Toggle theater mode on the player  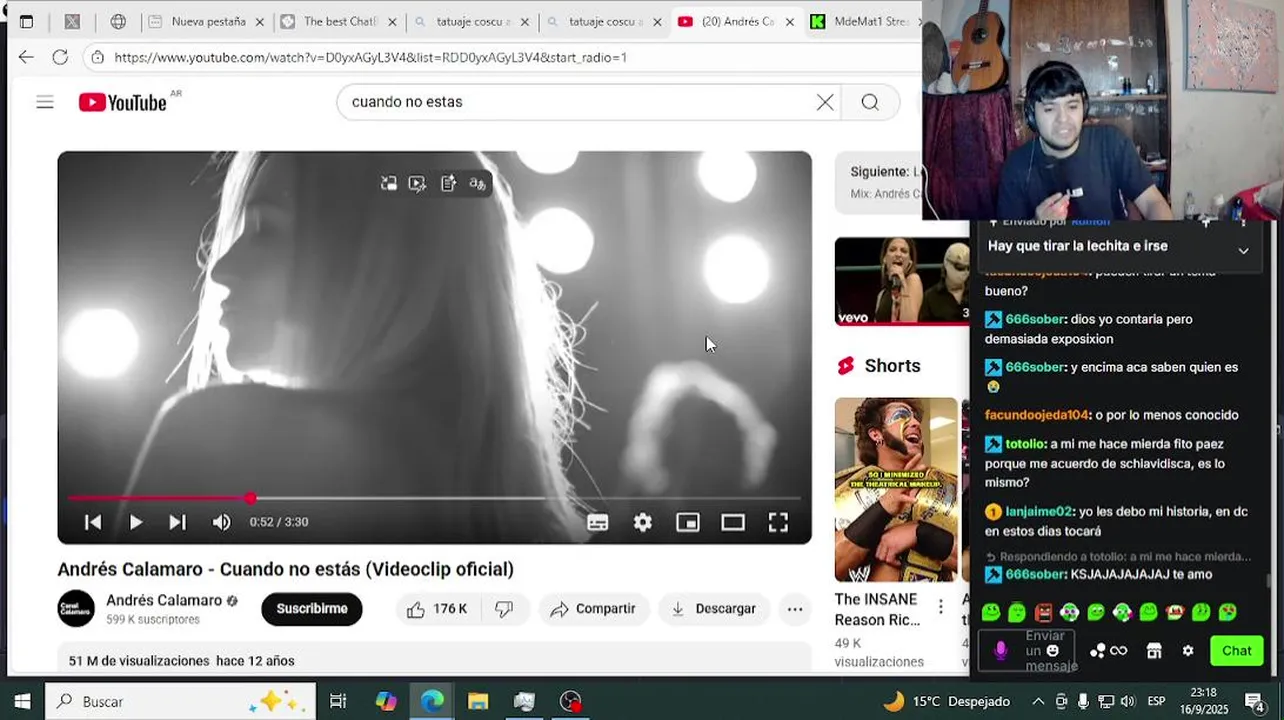(x=733, y=522)
